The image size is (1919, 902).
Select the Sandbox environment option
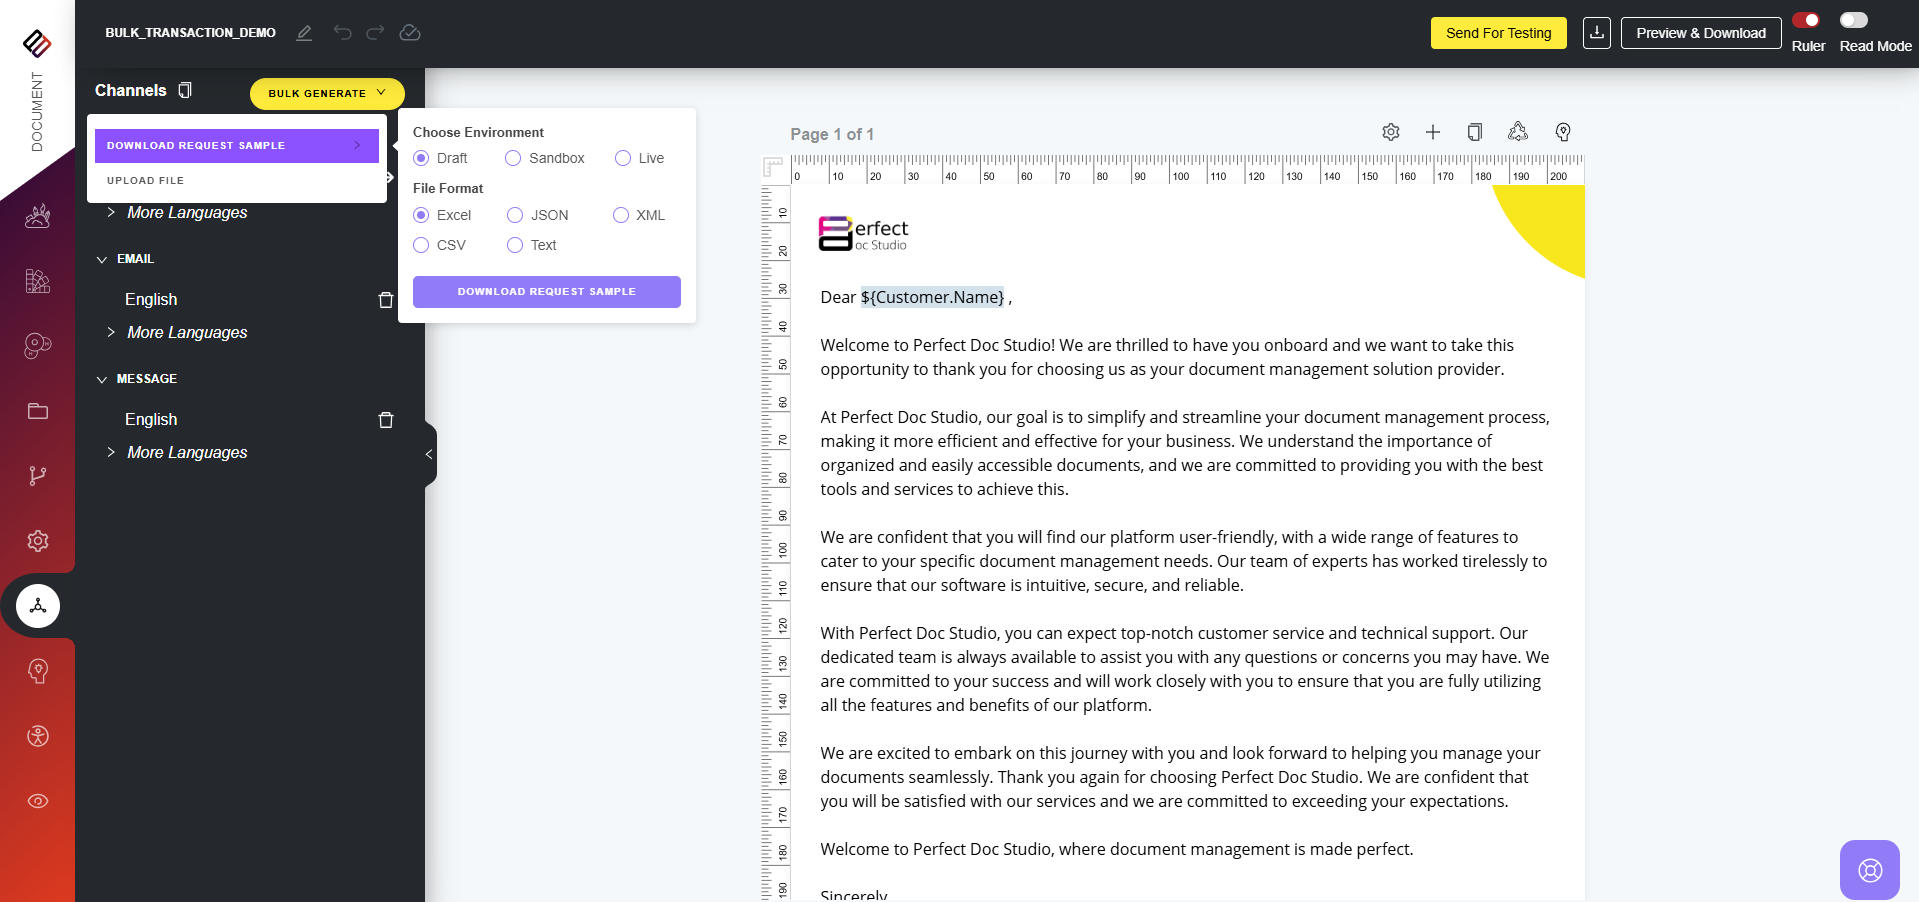pos(513,158)
